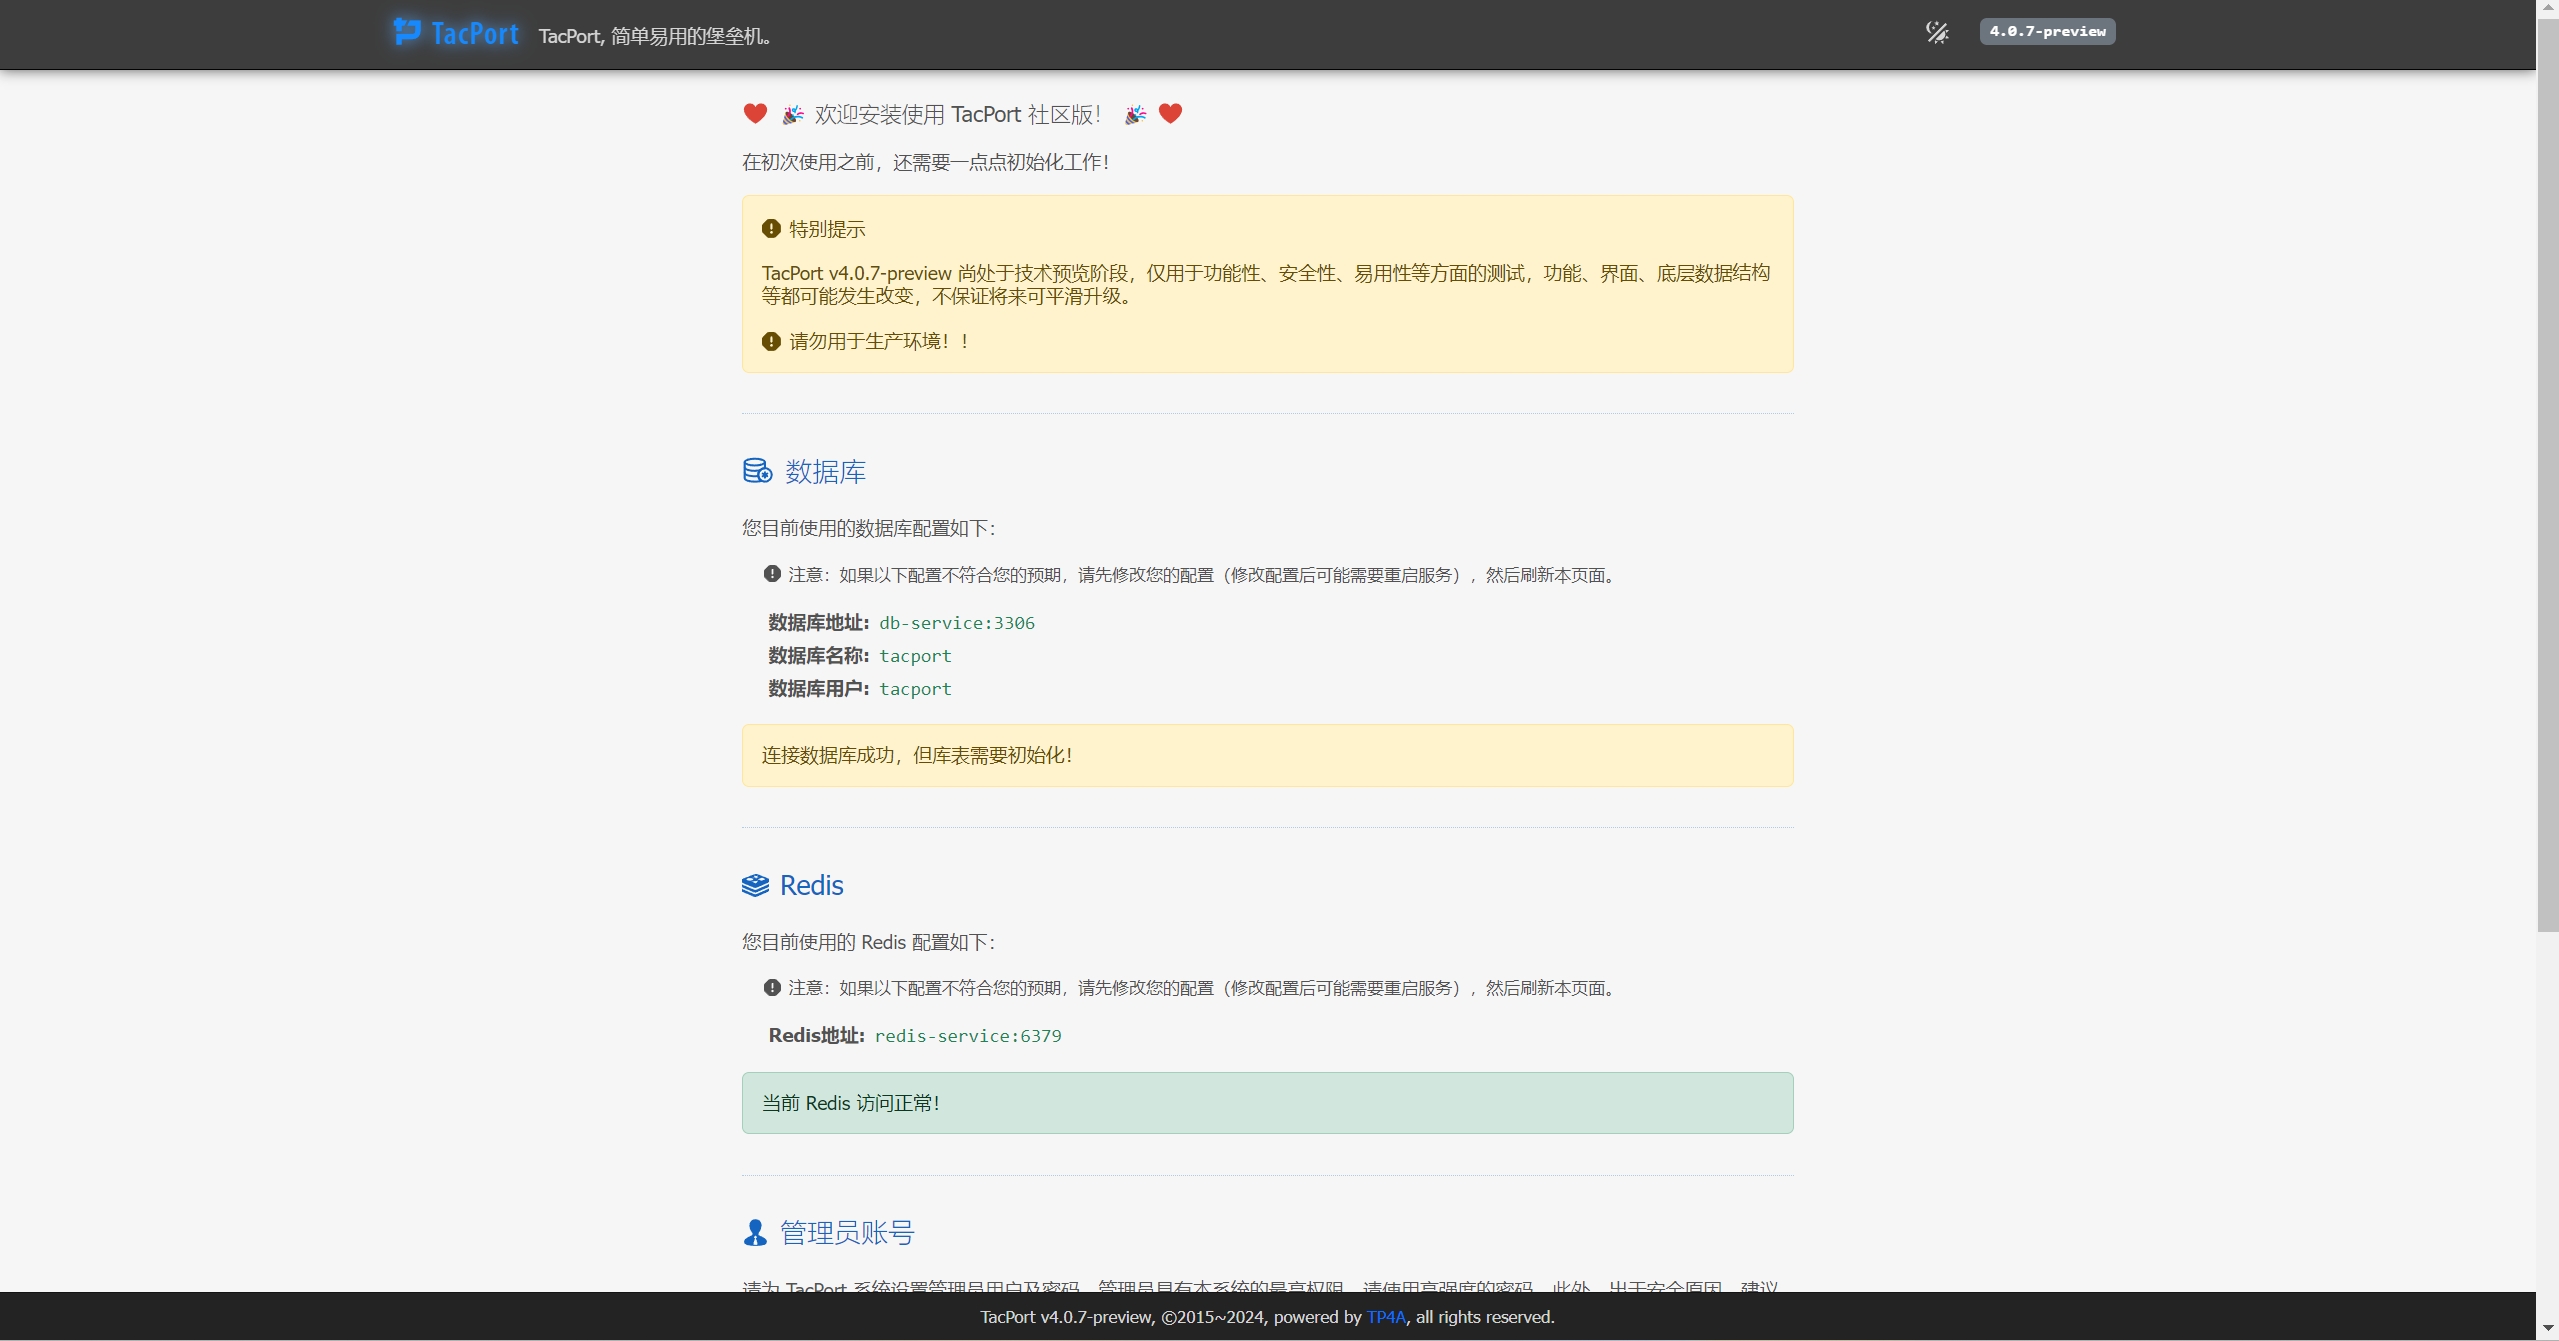Click the vertical page scrollbar thumb

point(2547,475)
